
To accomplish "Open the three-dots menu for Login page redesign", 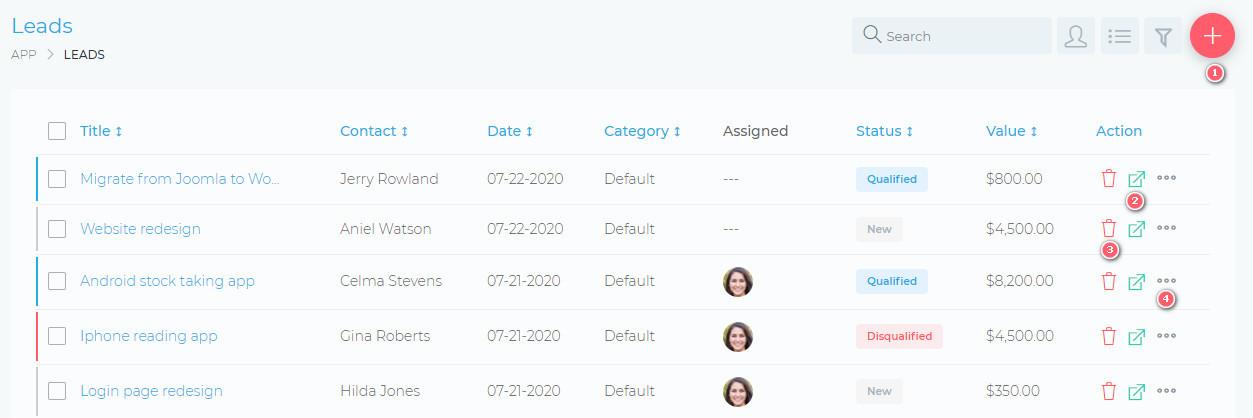I will coord(1166,391).
